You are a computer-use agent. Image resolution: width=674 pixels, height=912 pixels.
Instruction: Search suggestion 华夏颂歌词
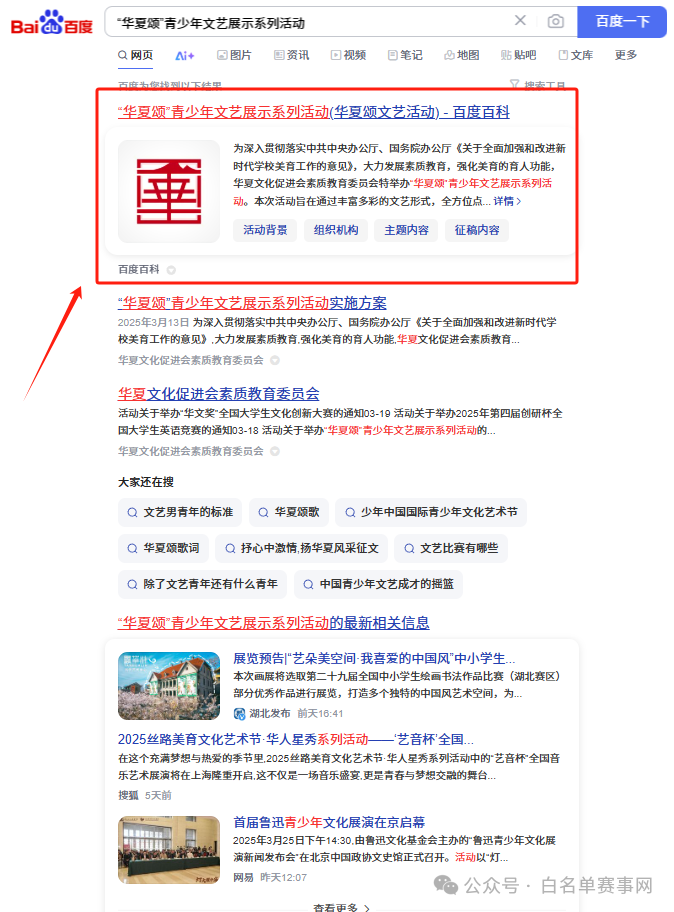tap(163, 548)
